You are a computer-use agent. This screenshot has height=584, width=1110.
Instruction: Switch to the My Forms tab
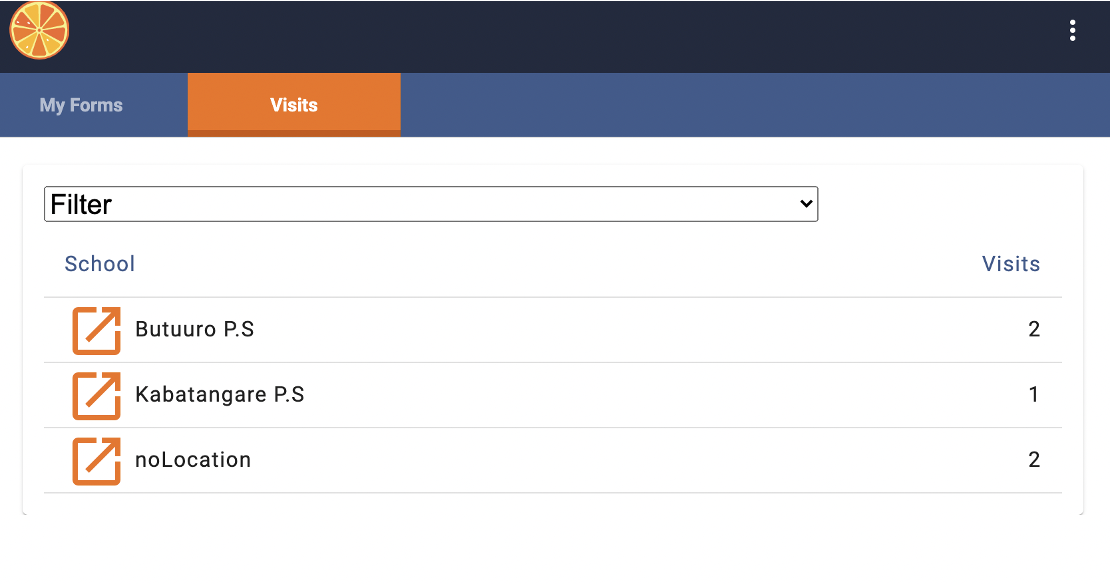[x=81, y=105]
